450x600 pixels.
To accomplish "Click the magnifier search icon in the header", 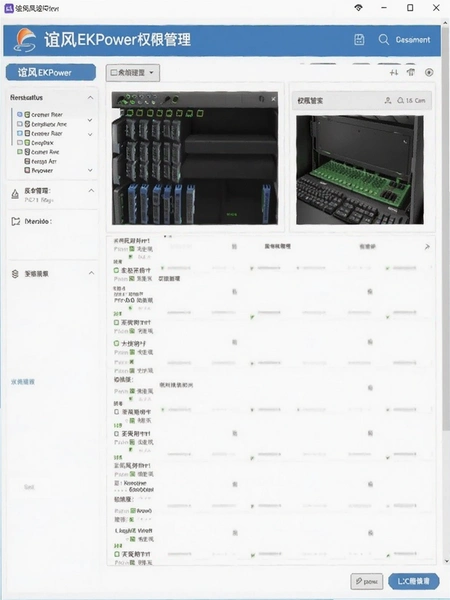I will click(383, 39).
